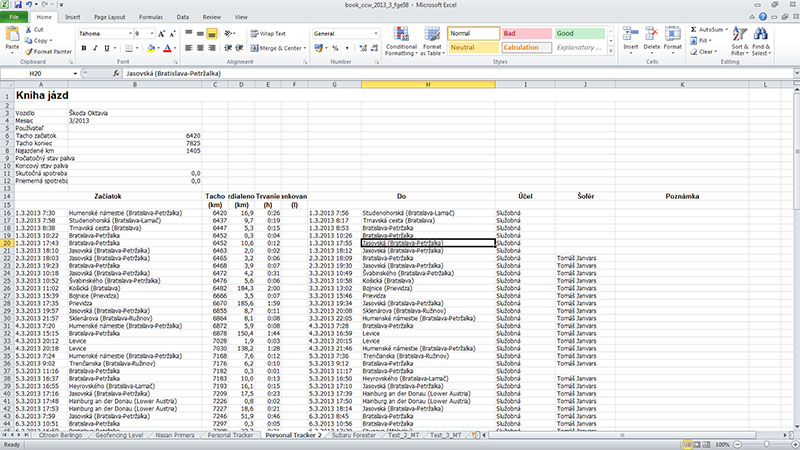Screen dimensions: 800x450
Task: Open the font color red A swatch
Action: pyautogui.click(x=160, y=48)
